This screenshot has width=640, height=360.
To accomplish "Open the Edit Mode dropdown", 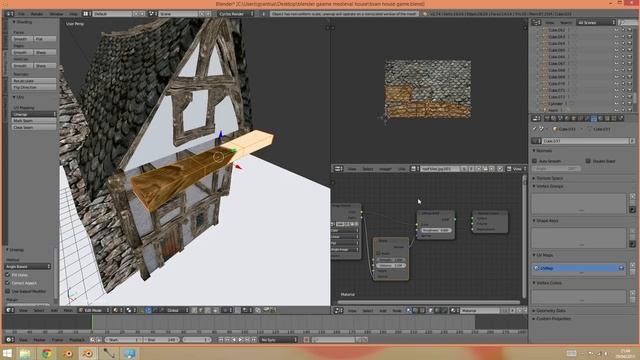I will tap(94, 310).
